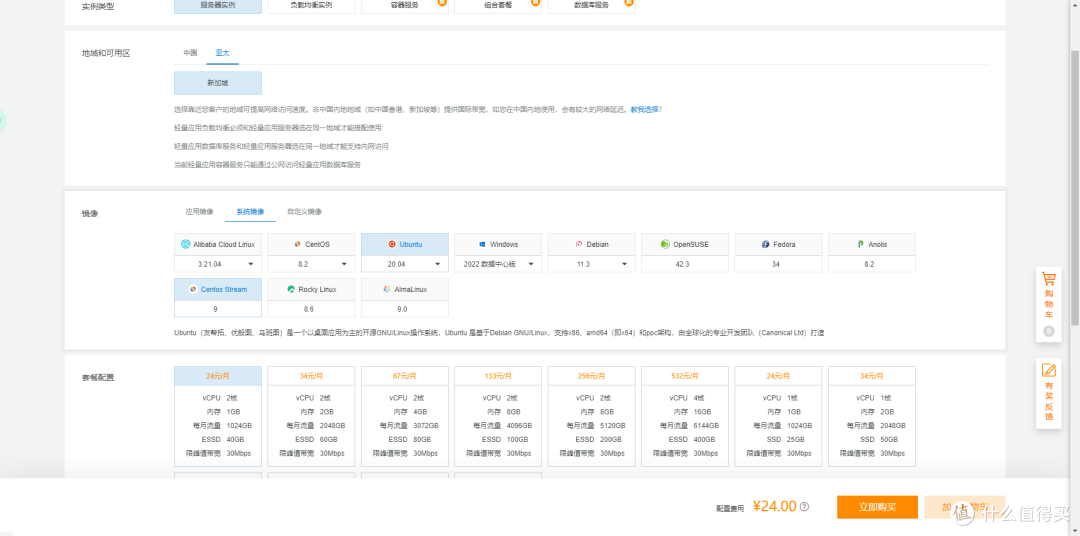
Task: Select the Fedora image
Action: pos(778,244)
